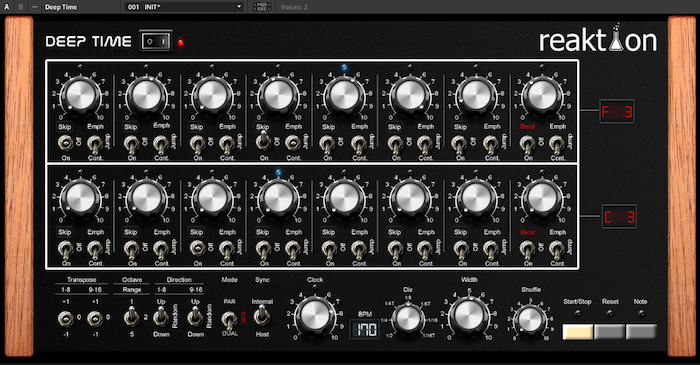
Task: Select snapshot B in the header
Action: pyautogui.click(x=21, y=7)
